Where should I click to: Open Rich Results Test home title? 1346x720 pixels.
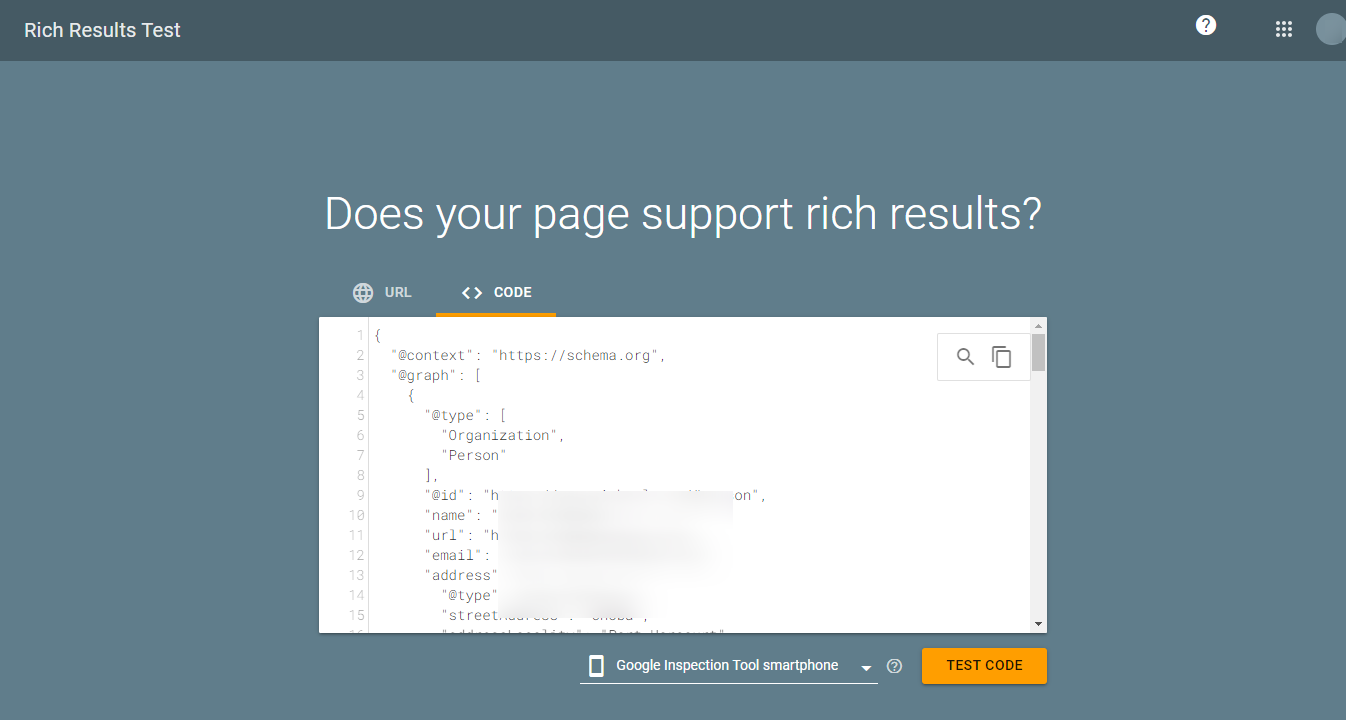(102, 30)
